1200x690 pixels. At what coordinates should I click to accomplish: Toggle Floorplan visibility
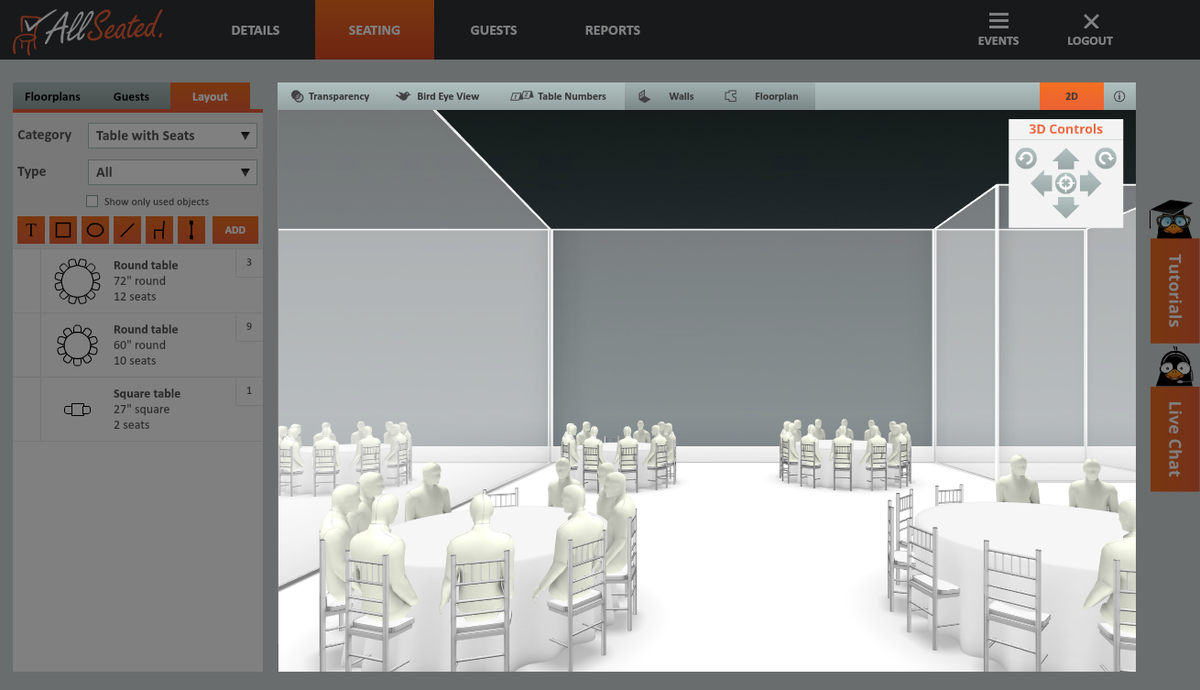tap(761, 97)
